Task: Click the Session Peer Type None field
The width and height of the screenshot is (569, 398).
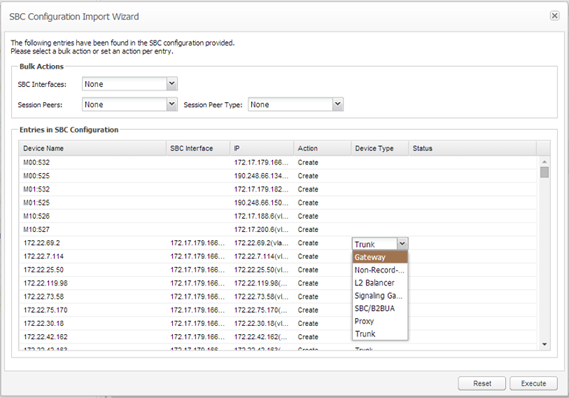Action: click(290, 104)
